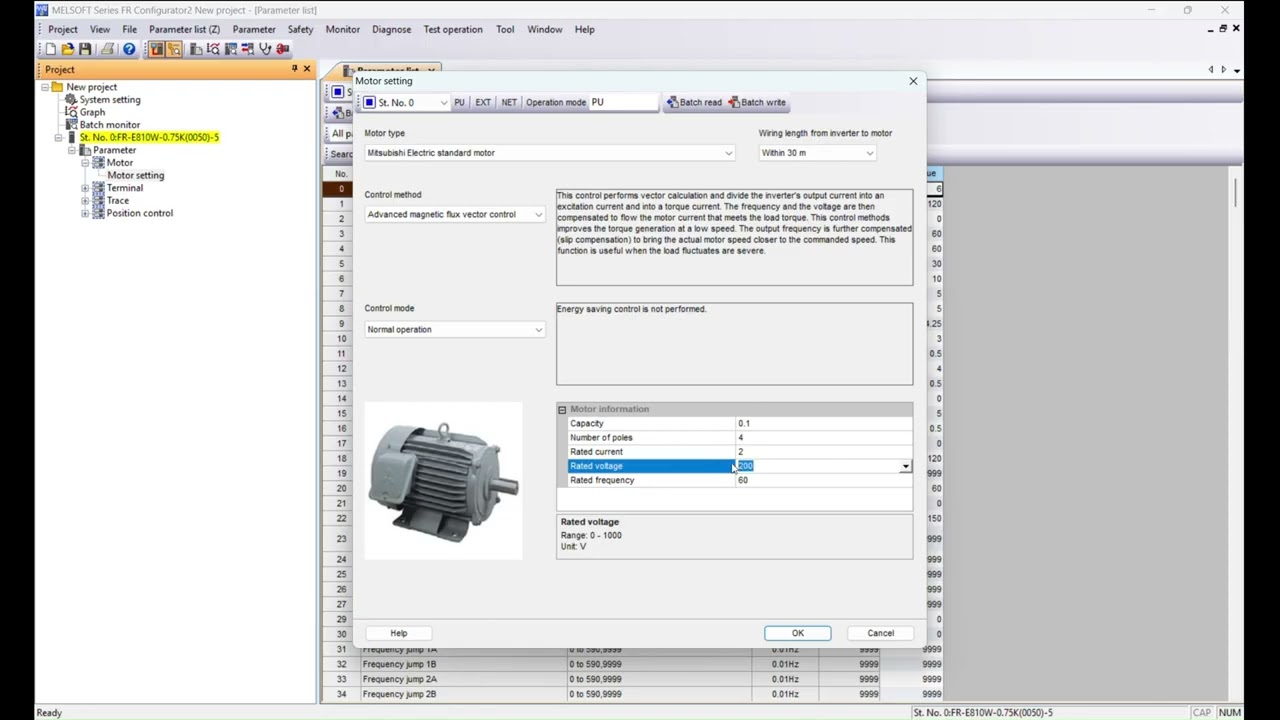Switch operation mode to NET
Image resolution: width=1280 pixels, height=720 pixels.
click(509, 102)
